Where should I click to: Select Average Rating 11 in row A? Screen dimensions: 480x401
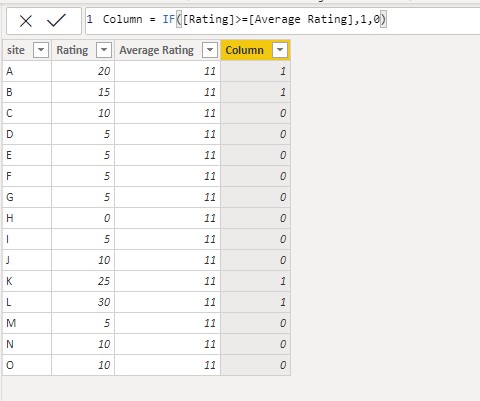167,71
